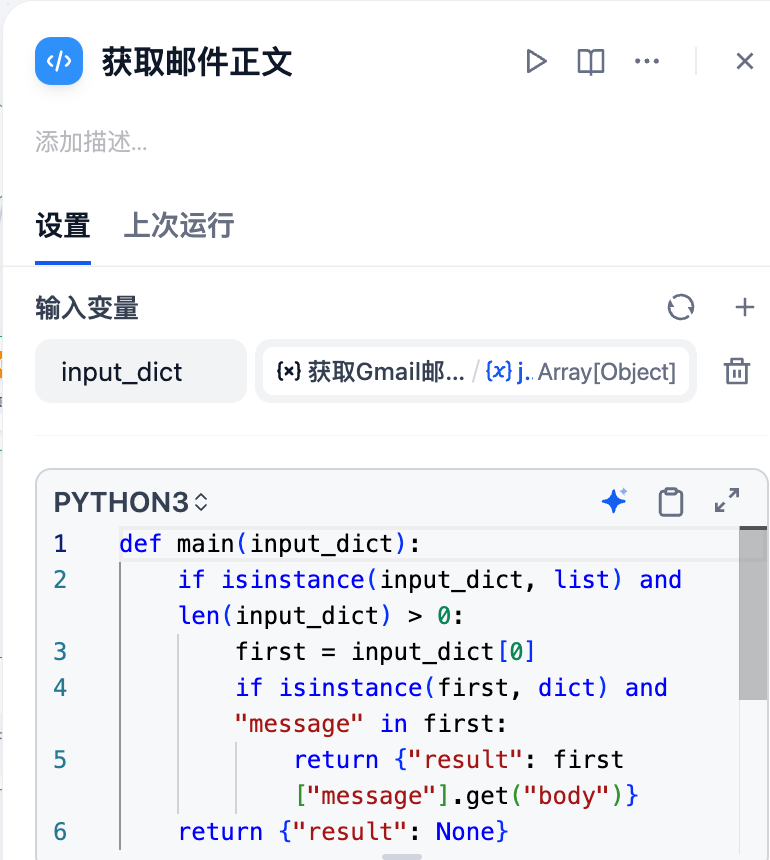Sync input variables with refresh icon

pyautogui.click(x=681, y=307)
